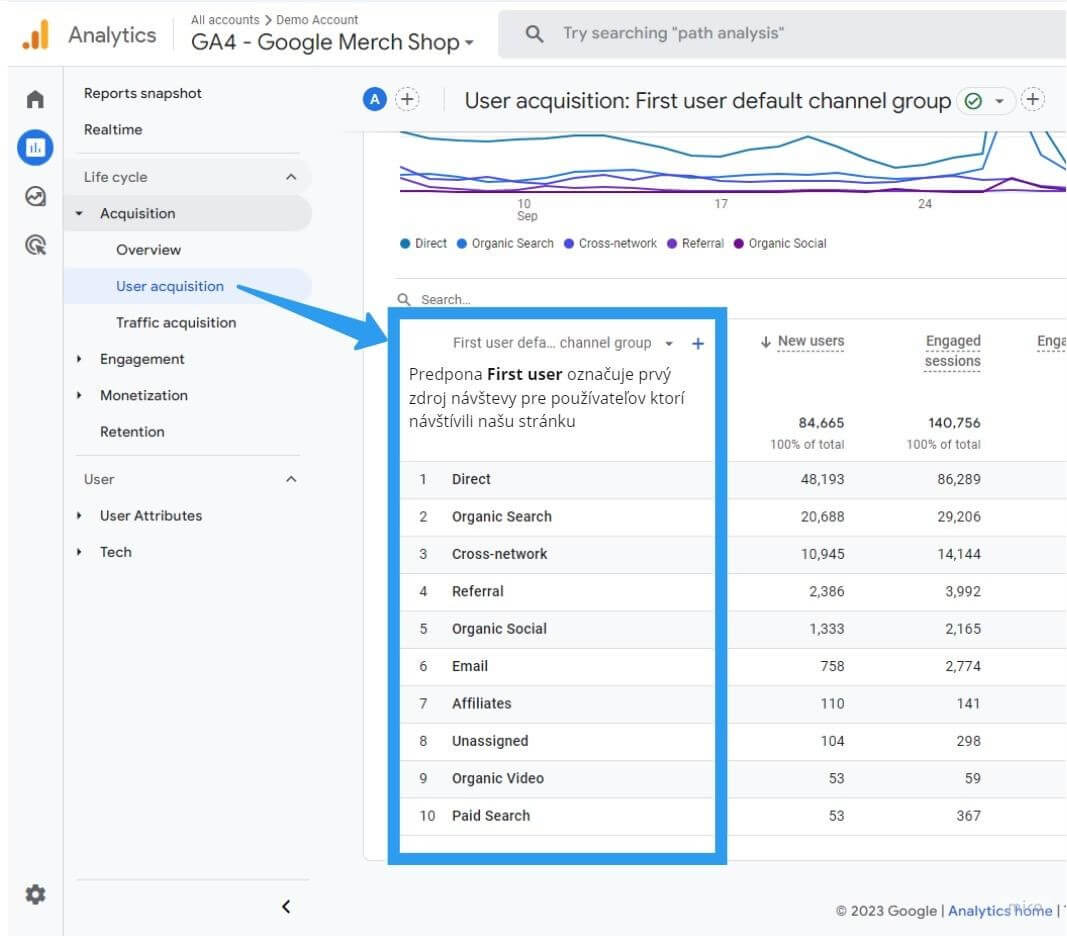Click the Affiliates row label
This screenshot has width=1067, height=936.
click(x=481, y=704)
